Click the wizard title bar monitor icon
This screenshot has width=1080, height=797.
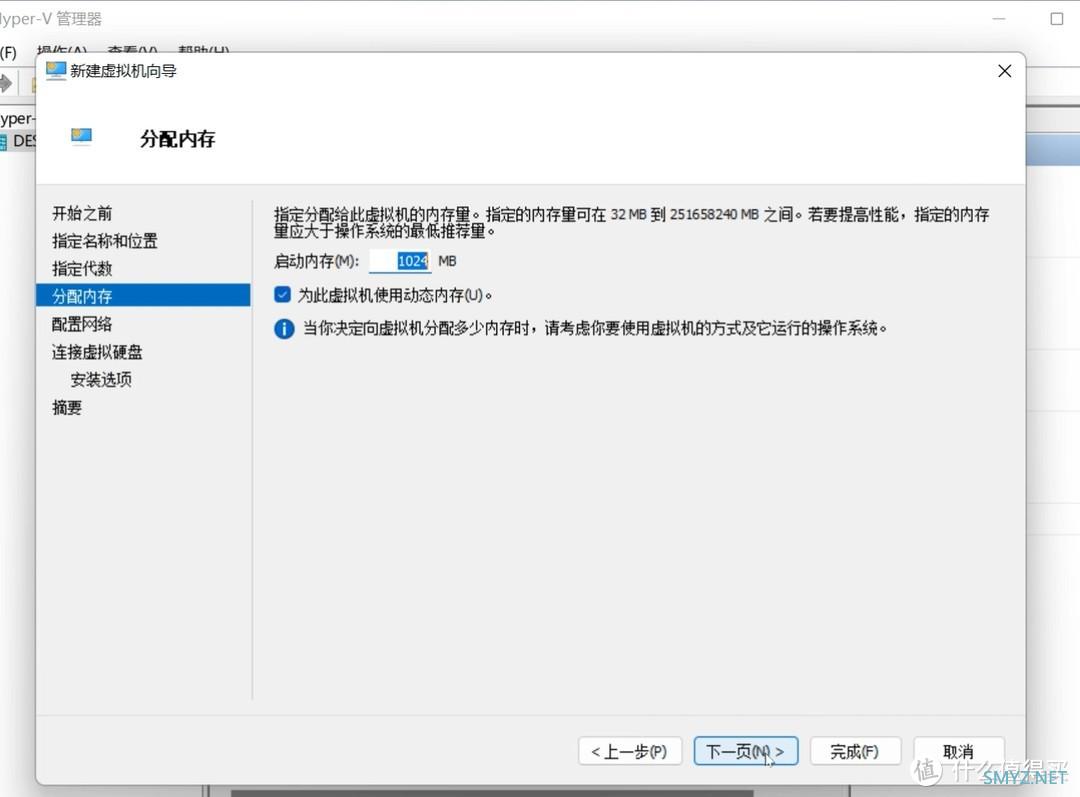pos(56,71)
